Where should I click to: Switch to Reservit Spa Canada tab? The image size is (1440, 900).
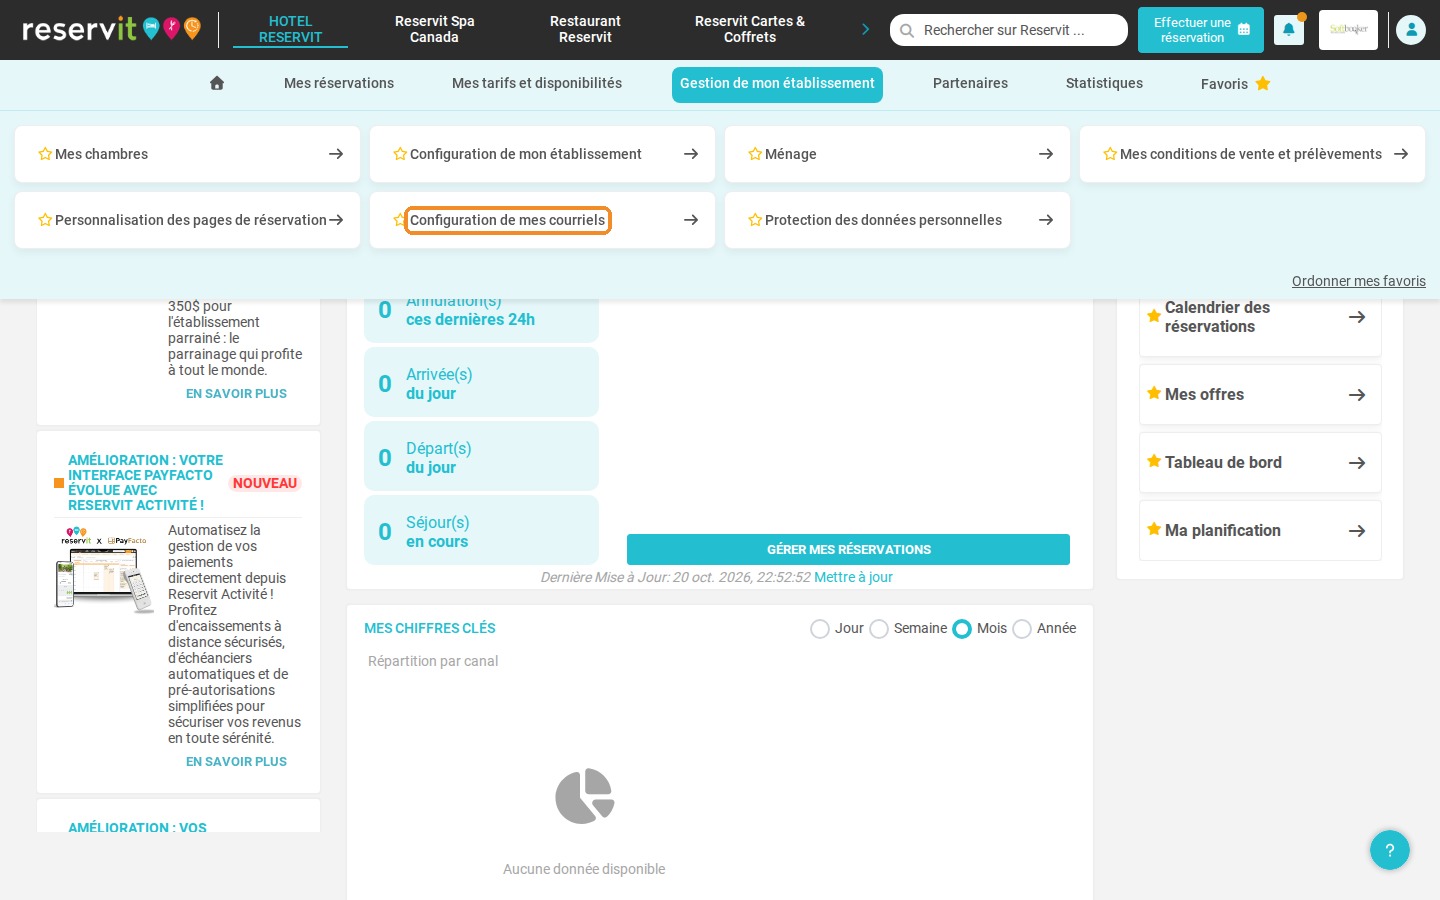click(434, 29)
